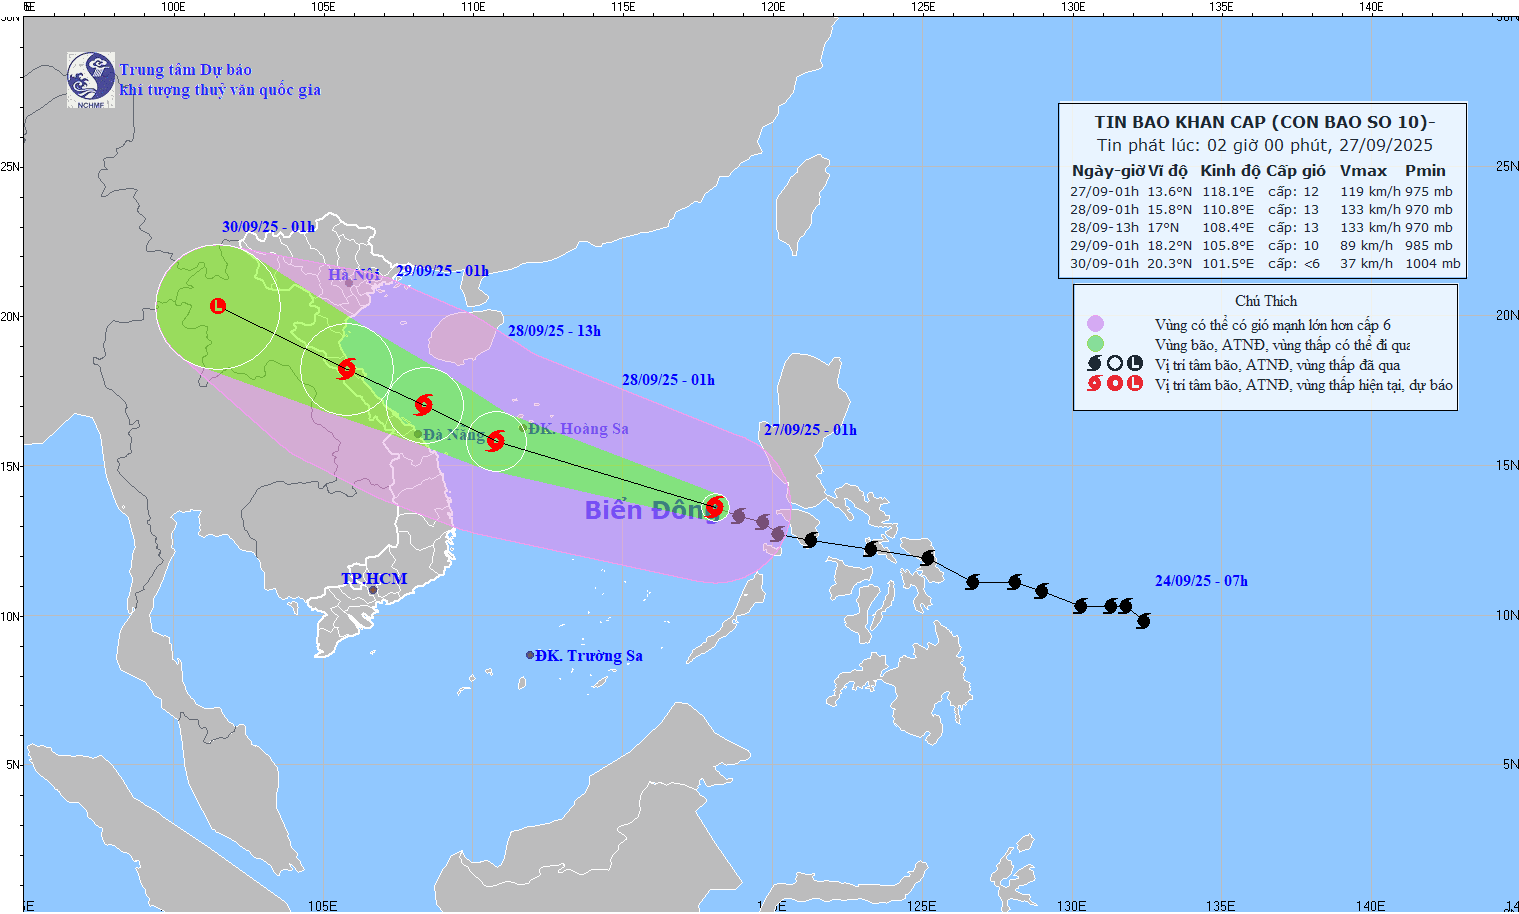Viewport: 1519px width, 914px height.
Task: Click the purple legend swatch for strong wind area
Action: tap(1095, 324)
